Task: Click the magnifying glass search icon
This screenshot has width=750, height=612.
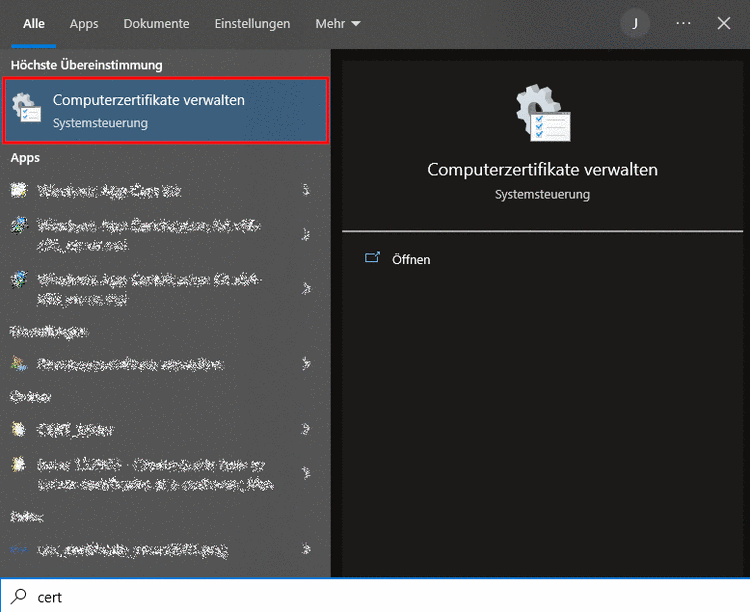Action: tap(19, 596)
